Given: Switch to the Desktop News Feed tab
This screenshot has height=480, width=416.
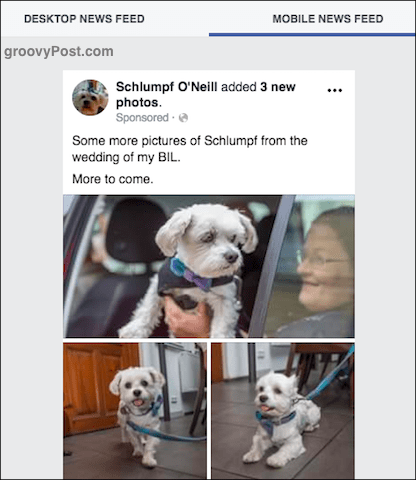Looking at the screenshot, I should coord(84,19).
